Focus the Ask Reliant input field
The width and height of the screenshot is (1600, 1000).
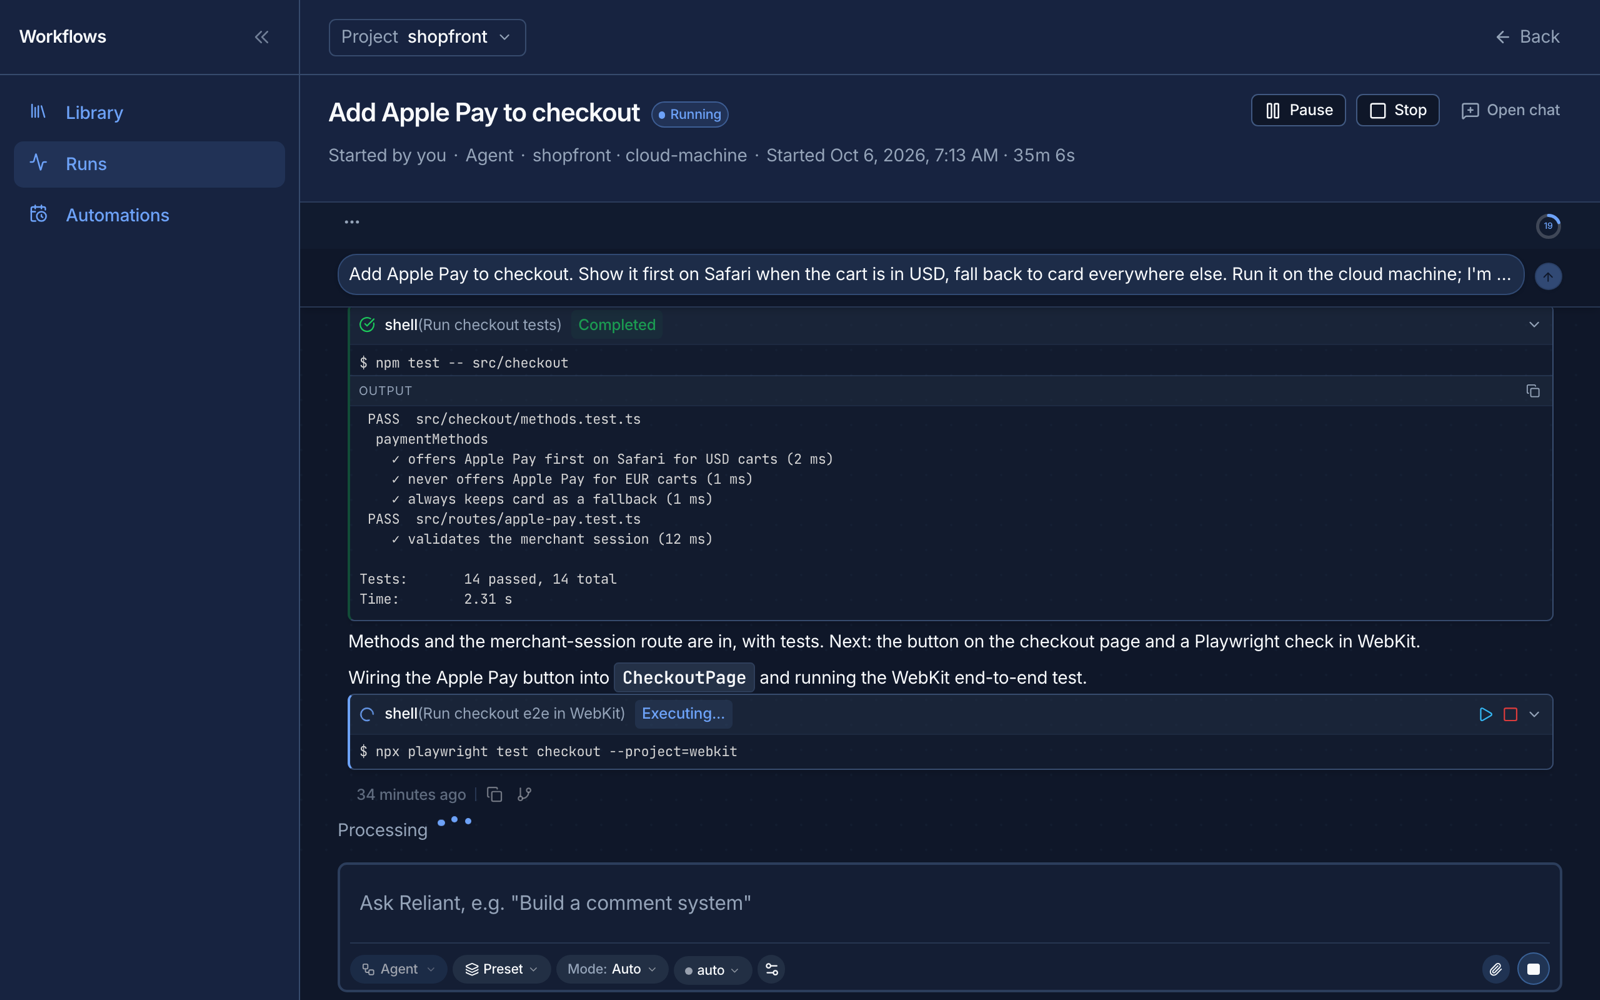pyautogui.click(x=949, y=904)
